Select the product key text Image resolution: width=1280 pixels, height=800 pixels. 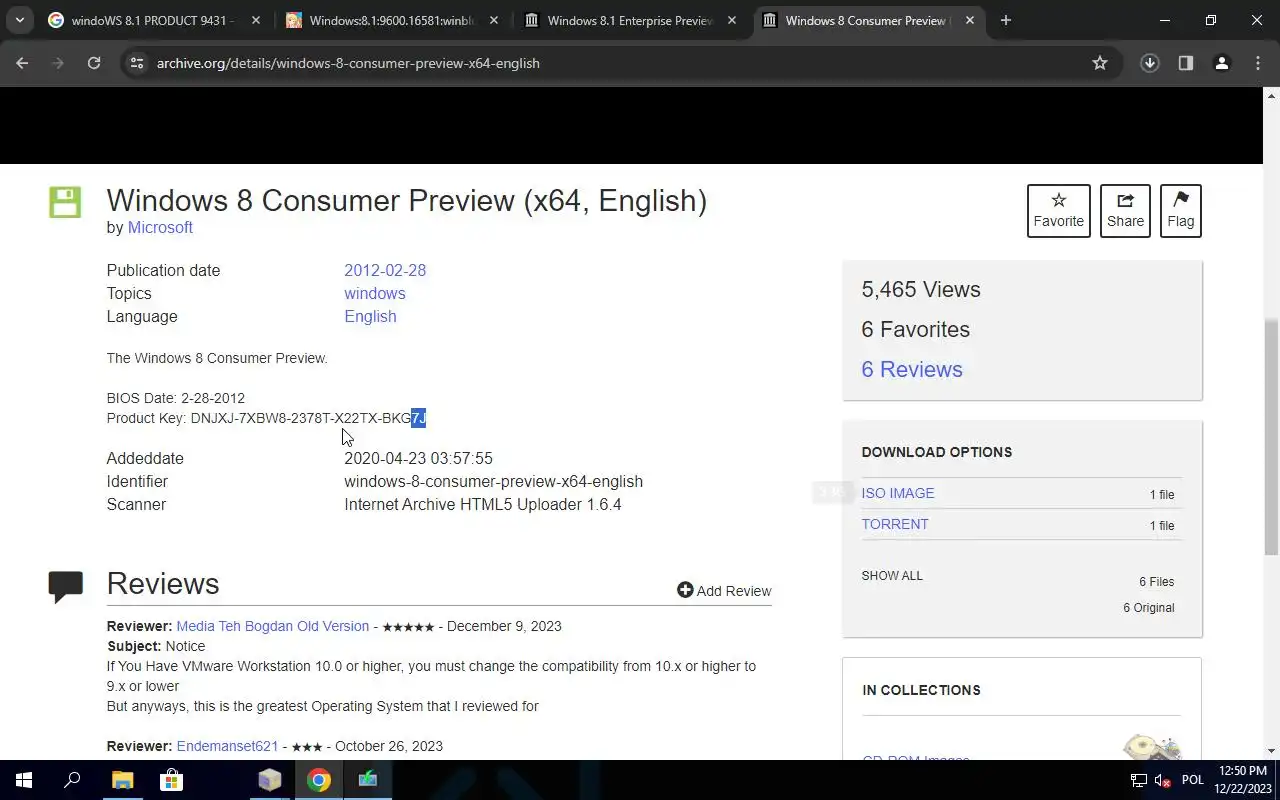[308, 418]
